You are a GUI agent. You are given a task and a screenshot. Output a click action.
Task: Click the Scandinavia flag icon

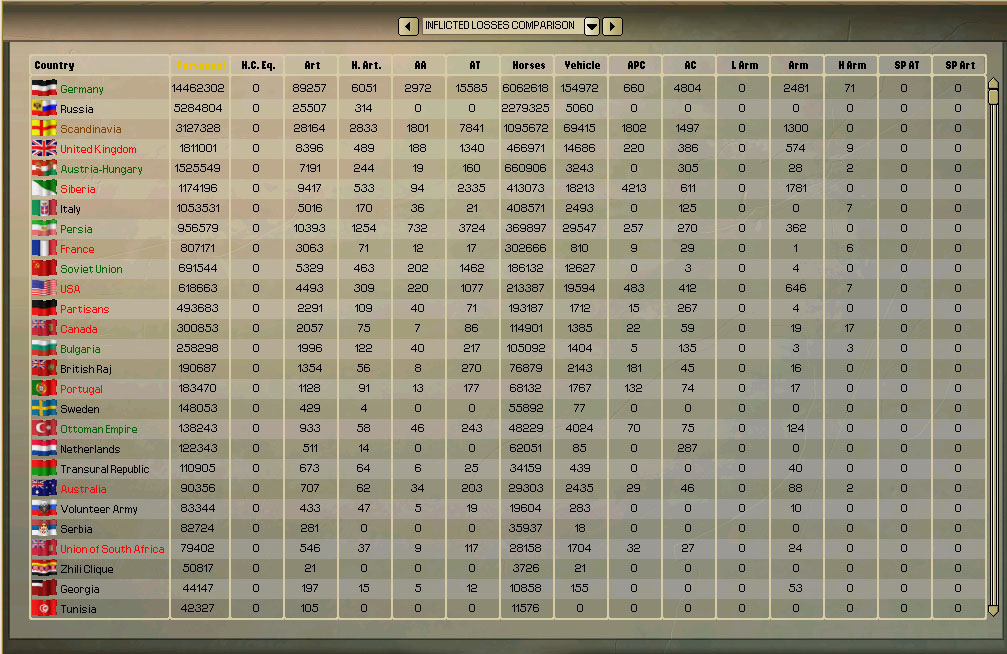44,128
